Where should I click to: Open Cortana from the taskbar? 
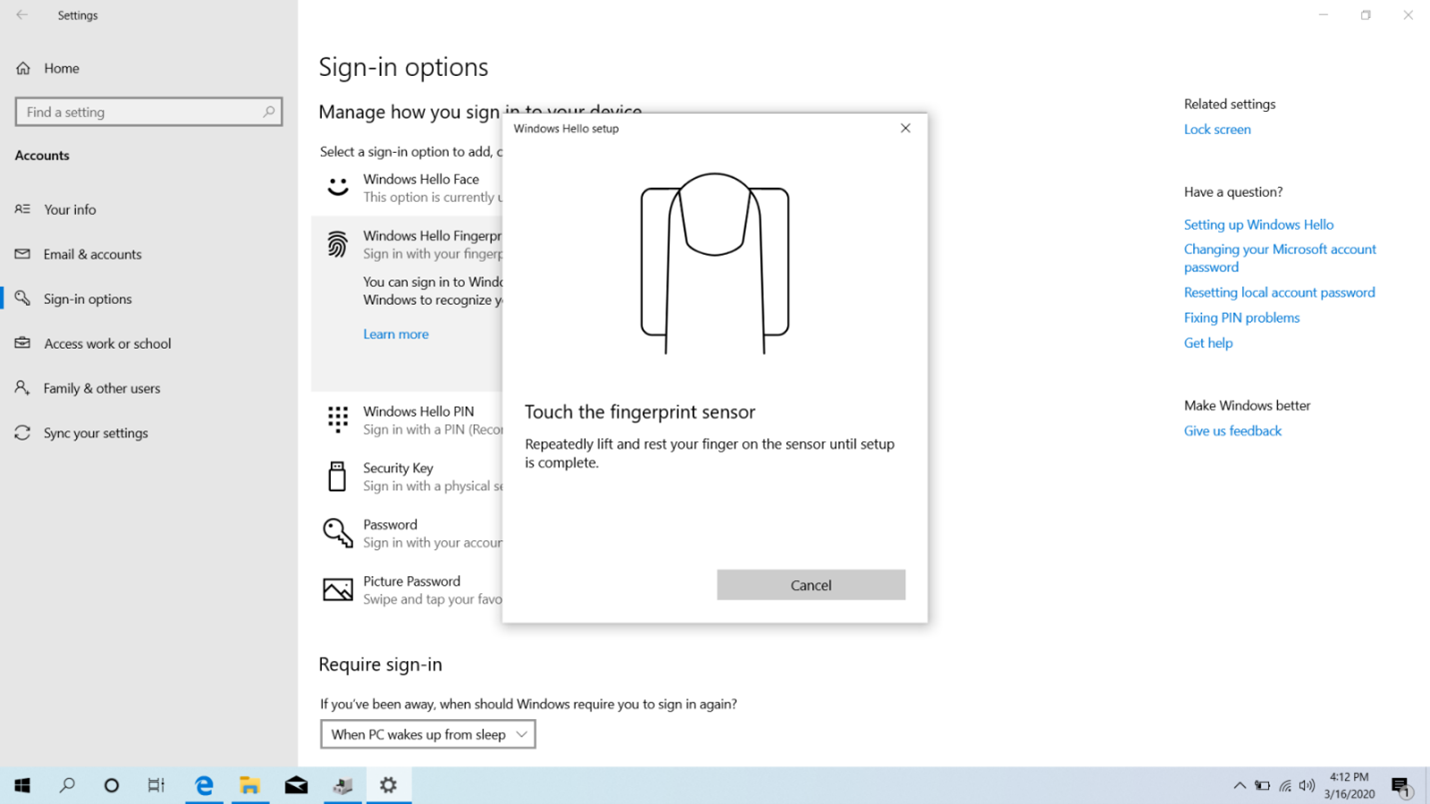111,786
